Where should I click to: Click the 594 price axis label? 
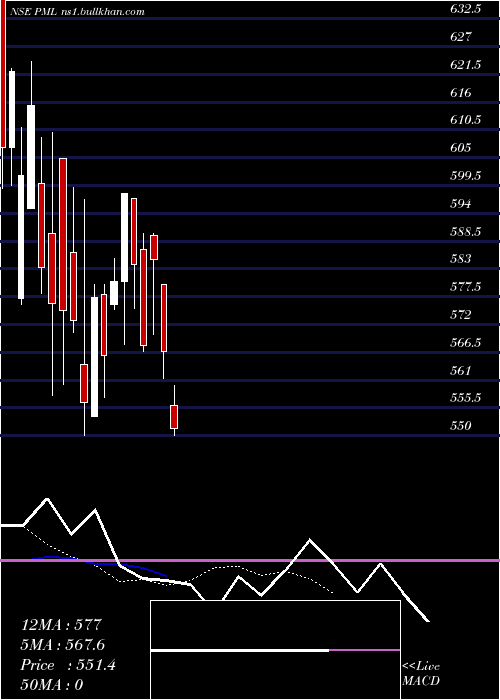461,204
